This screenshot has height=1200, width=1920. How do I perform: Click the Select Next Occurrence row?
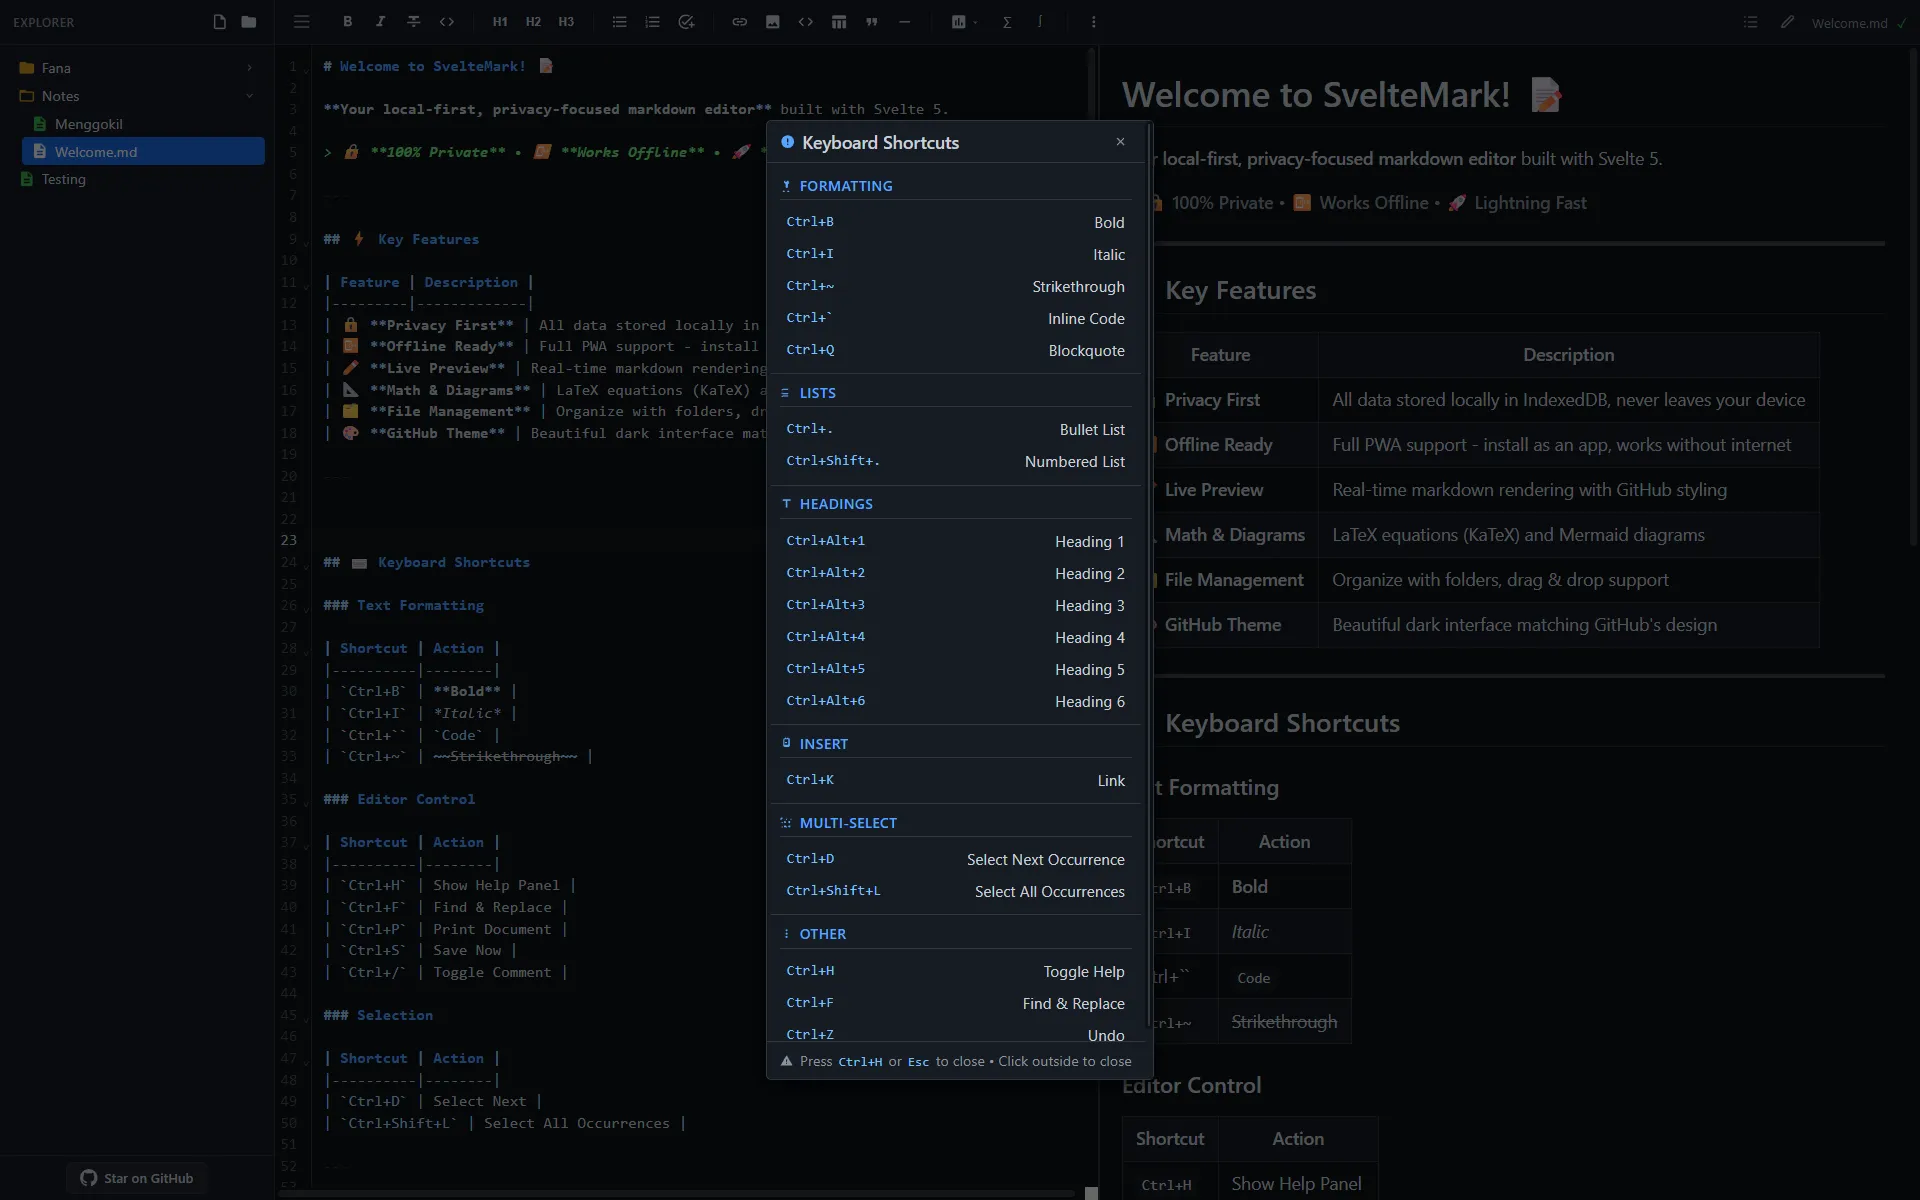pyautogui.click(x=955, y=859)
